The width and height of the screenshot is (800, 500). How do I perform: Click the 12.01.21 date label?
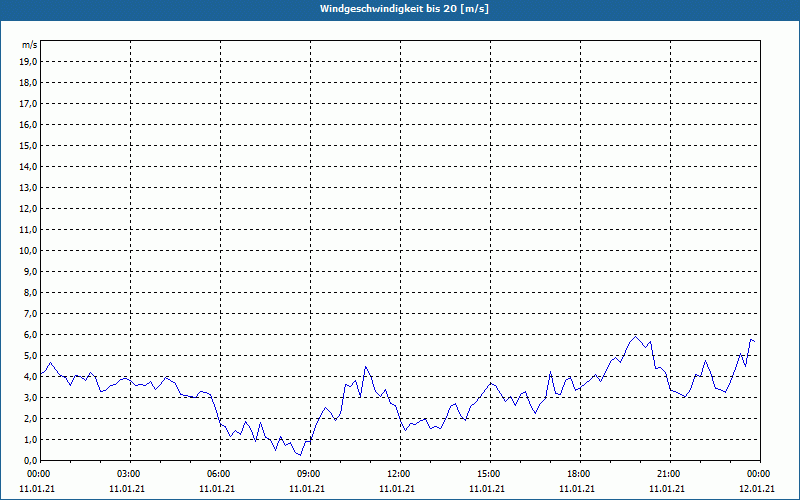(x=757, y=488)
